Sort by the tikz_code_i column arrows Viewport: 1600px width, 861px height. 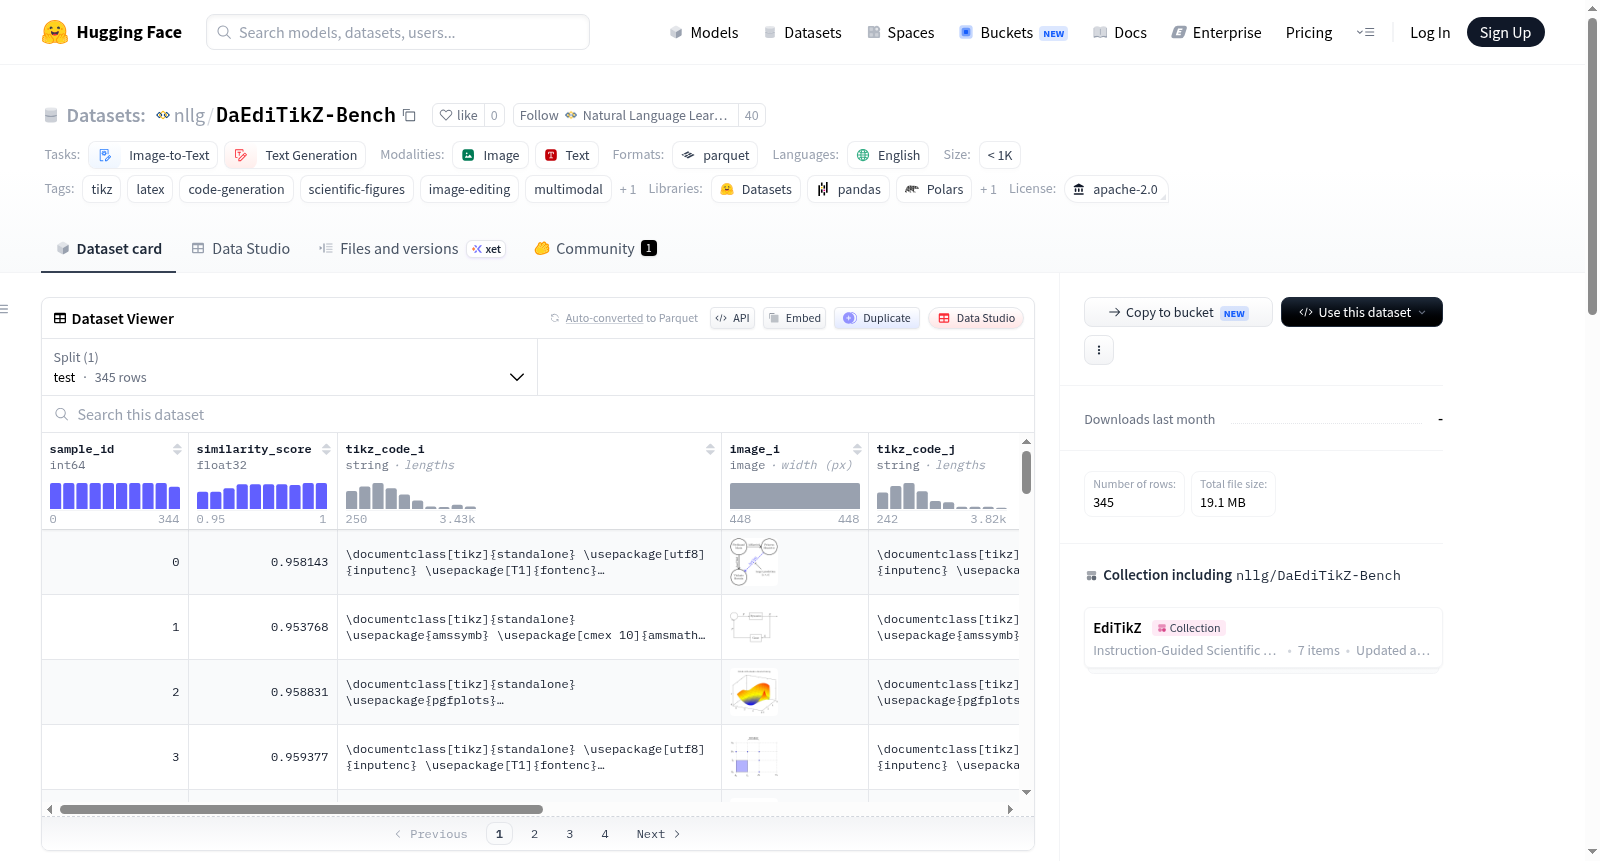coord(710,449)
